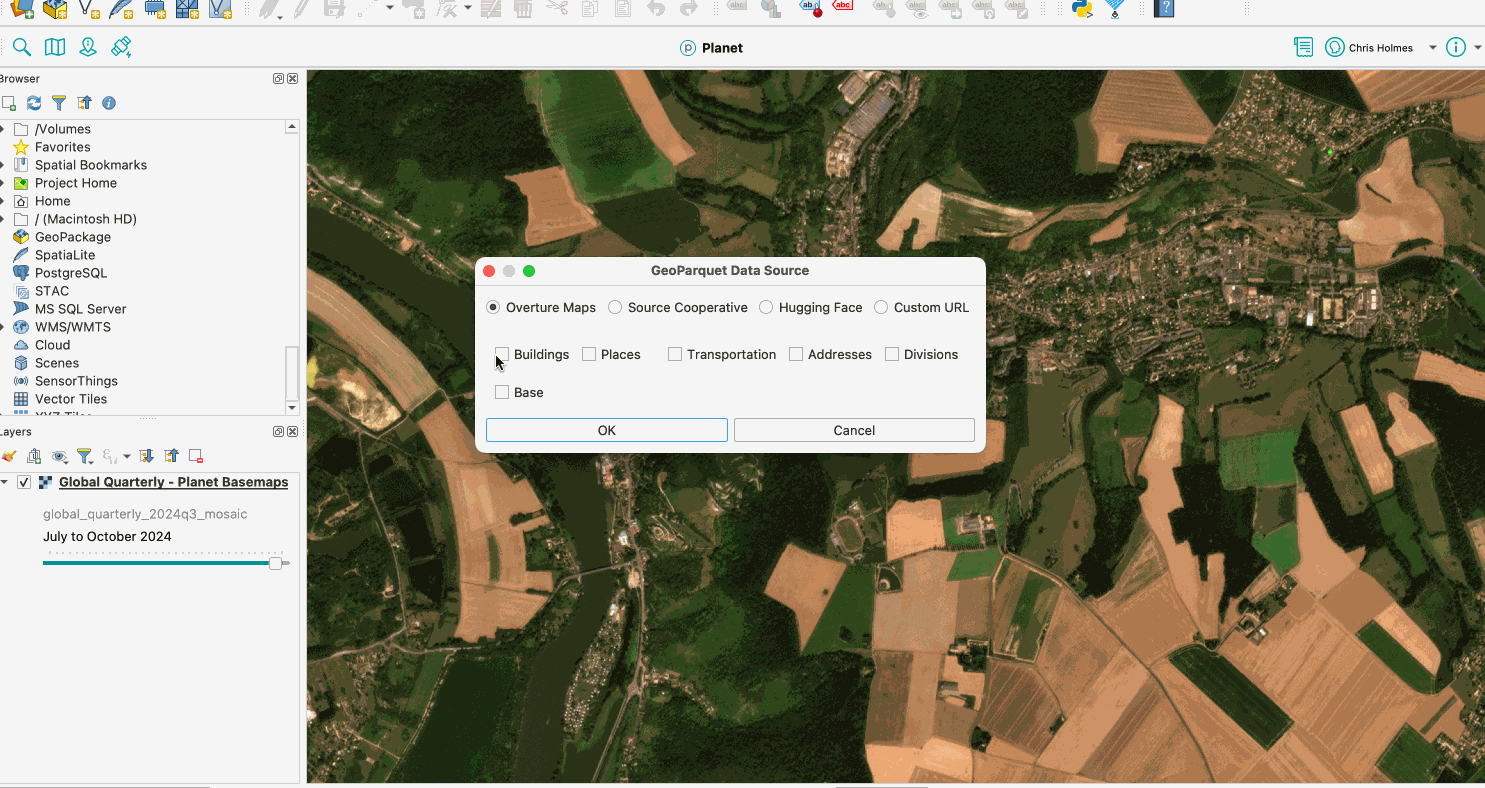This screenshot has height=788, width=1485.
Task: Expand the Home folder node
Action: pyautogui.click(x=3, y=201)
